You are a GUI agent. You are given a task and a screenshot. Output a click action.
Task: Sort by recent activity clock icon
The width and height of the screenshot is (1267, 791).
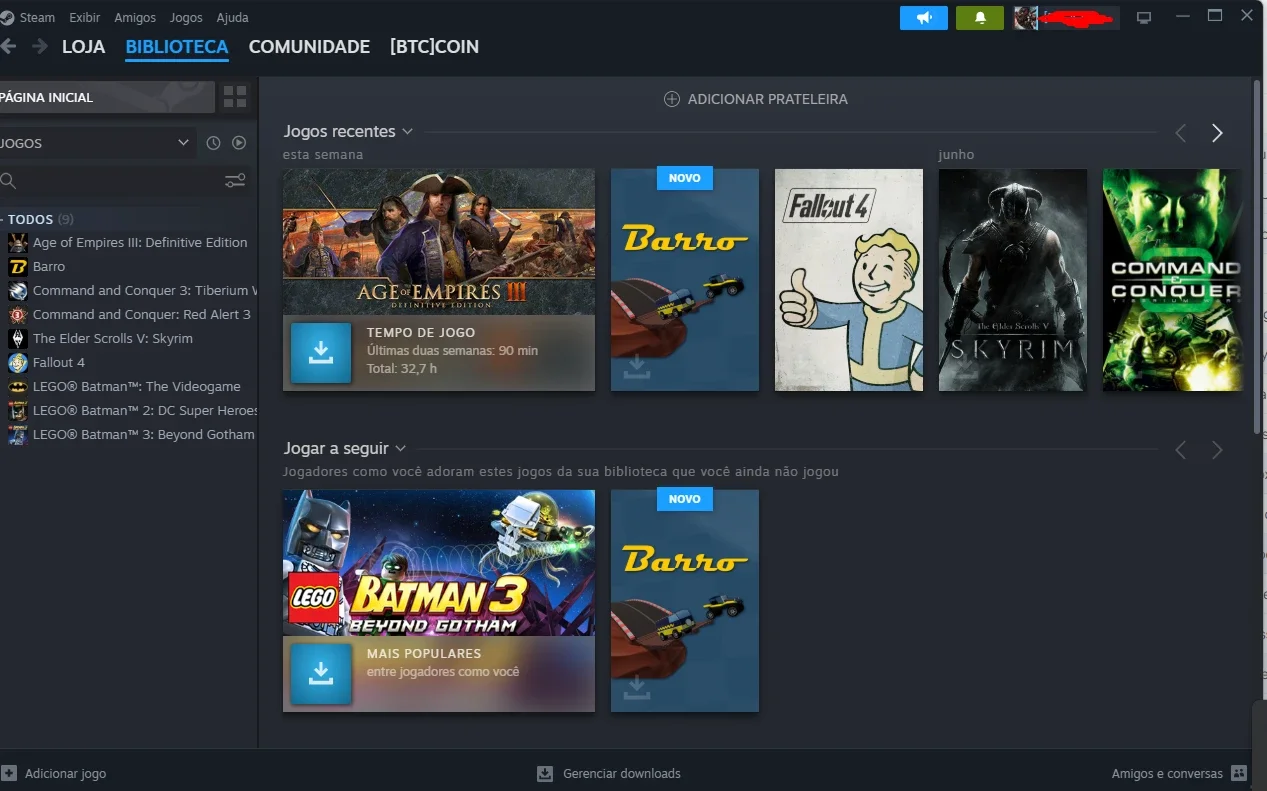click(213, 143)
